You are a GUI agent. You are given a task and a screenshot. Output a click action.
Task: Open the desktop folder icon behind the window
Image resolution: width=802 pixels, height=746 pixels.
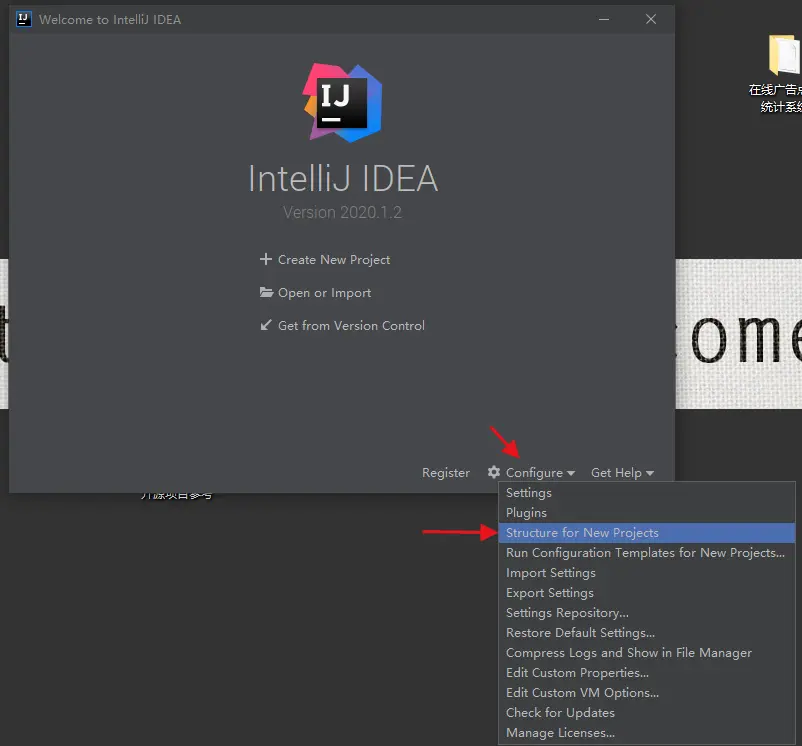click(784, 55)
